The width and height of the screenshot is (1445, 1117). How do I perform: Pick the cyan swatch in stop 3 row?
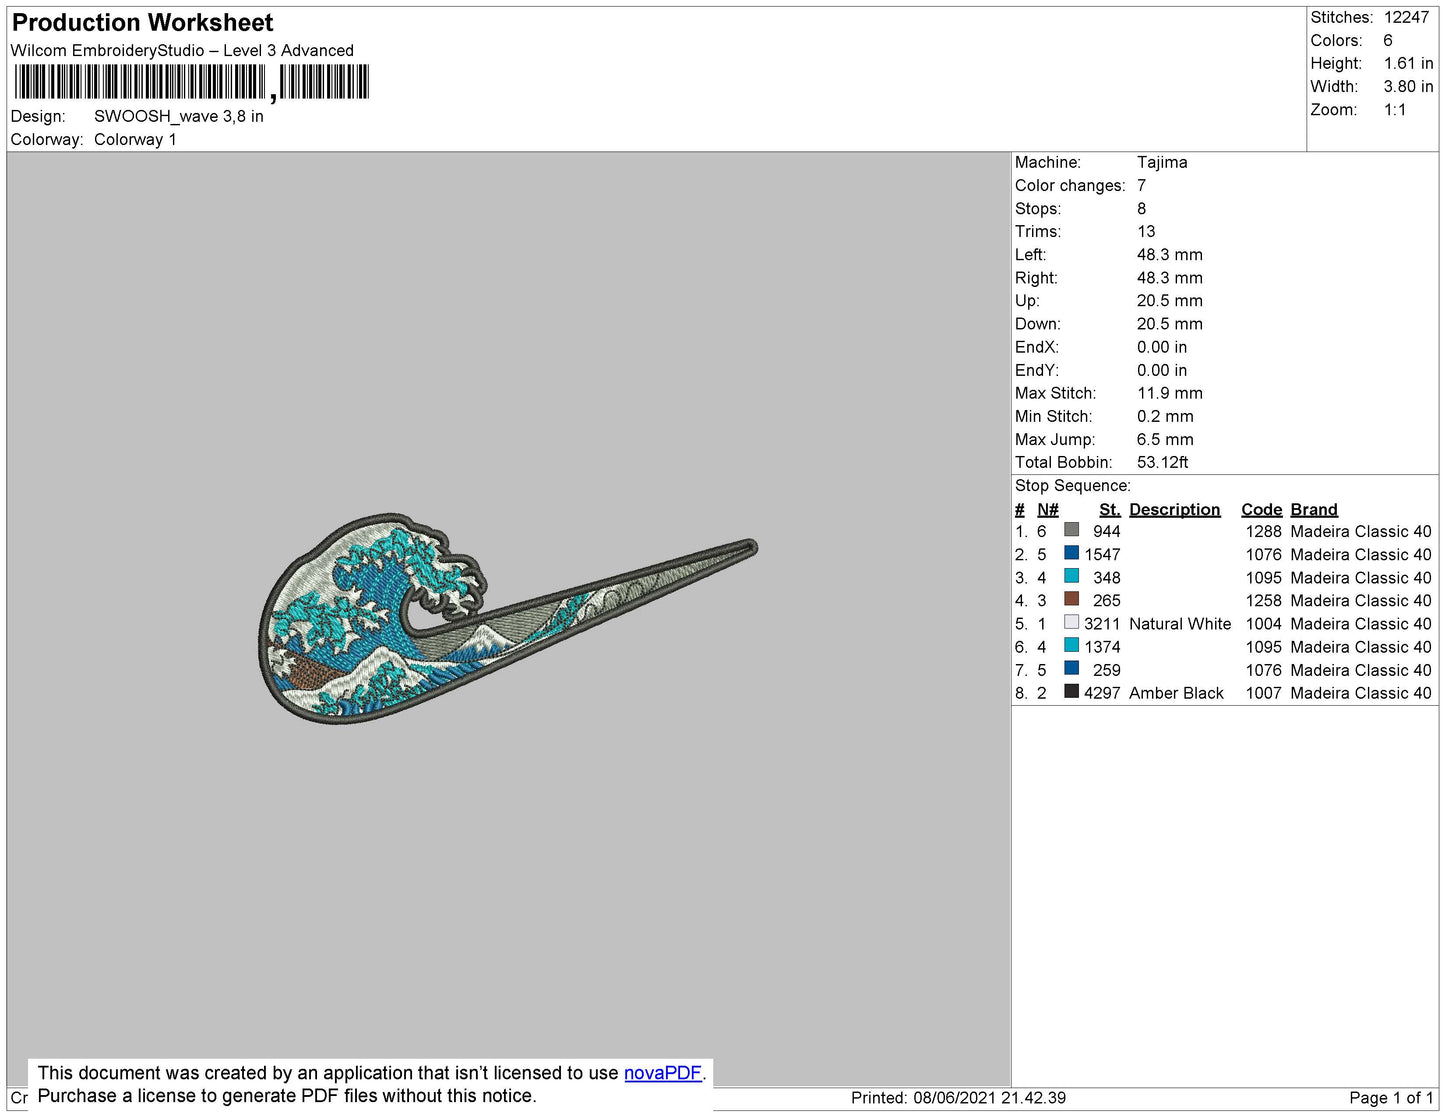(1071, 576)
